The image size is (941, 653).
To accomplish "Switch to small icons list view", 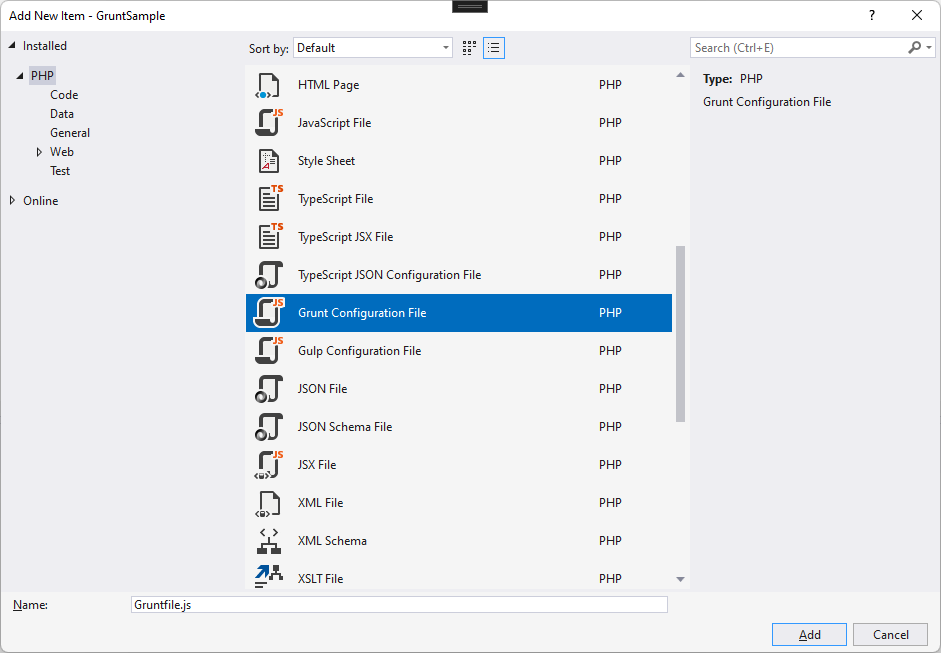I will (494, 48).
